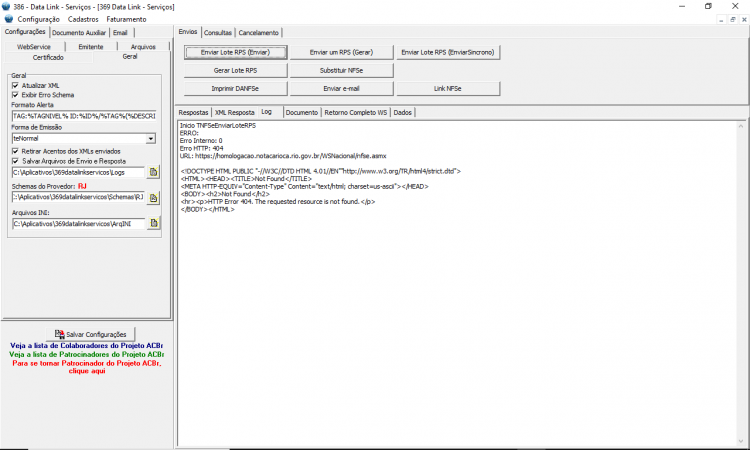Switch to the Email tab
Image resolution: width=750 pixels, height=450 pixels.
120,33
